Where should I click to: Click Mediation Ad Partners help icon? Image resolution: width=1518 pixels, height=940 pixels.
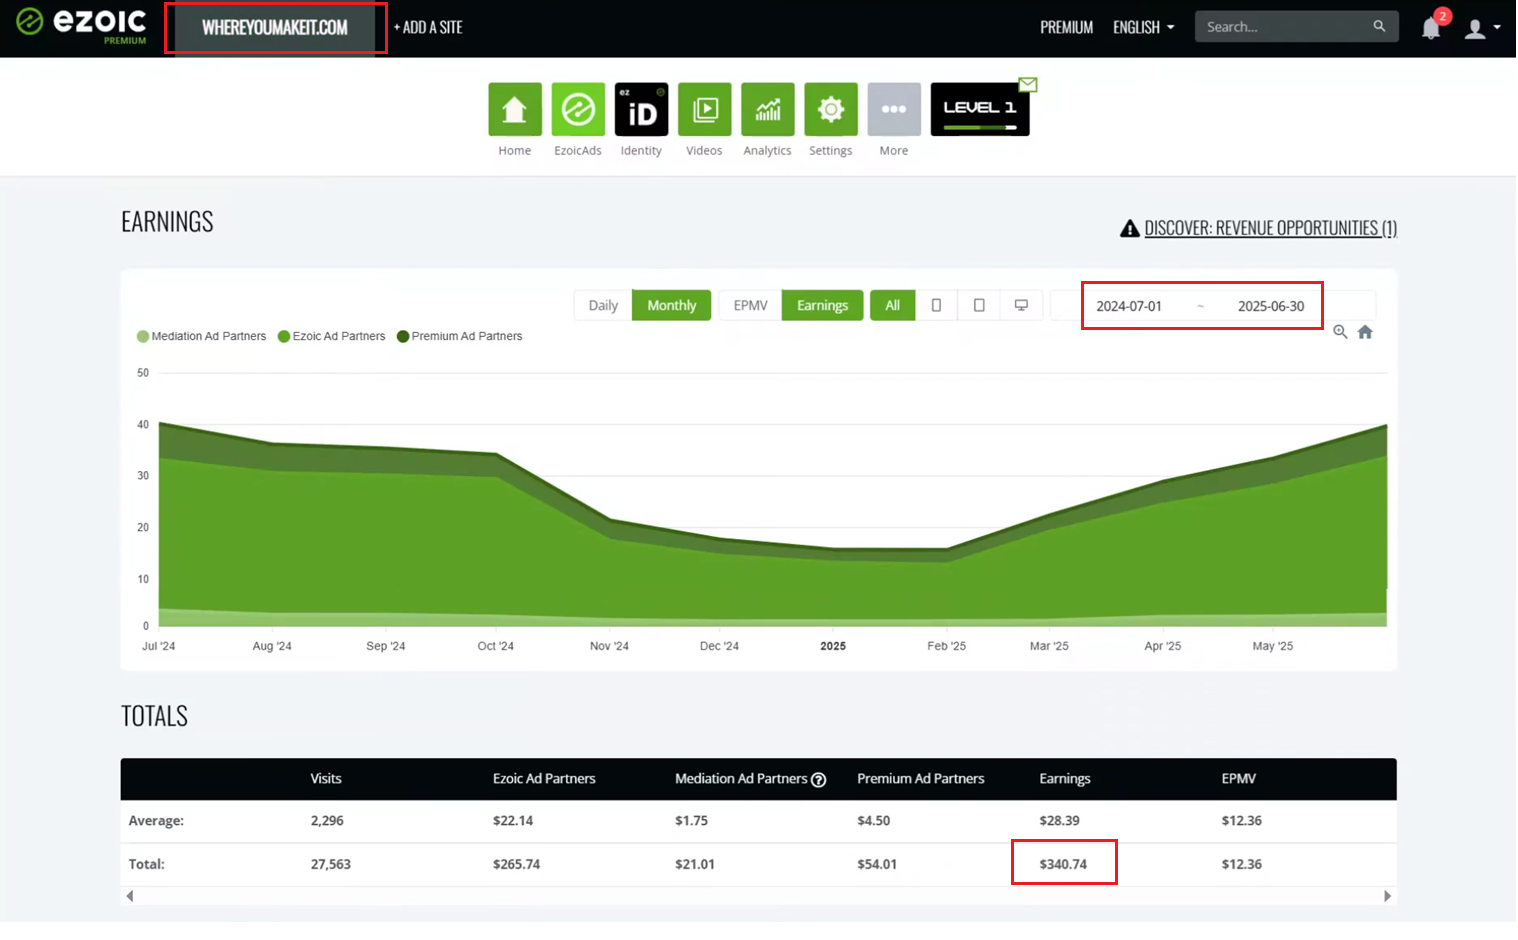pyautogui.click(x=819, y=780)
